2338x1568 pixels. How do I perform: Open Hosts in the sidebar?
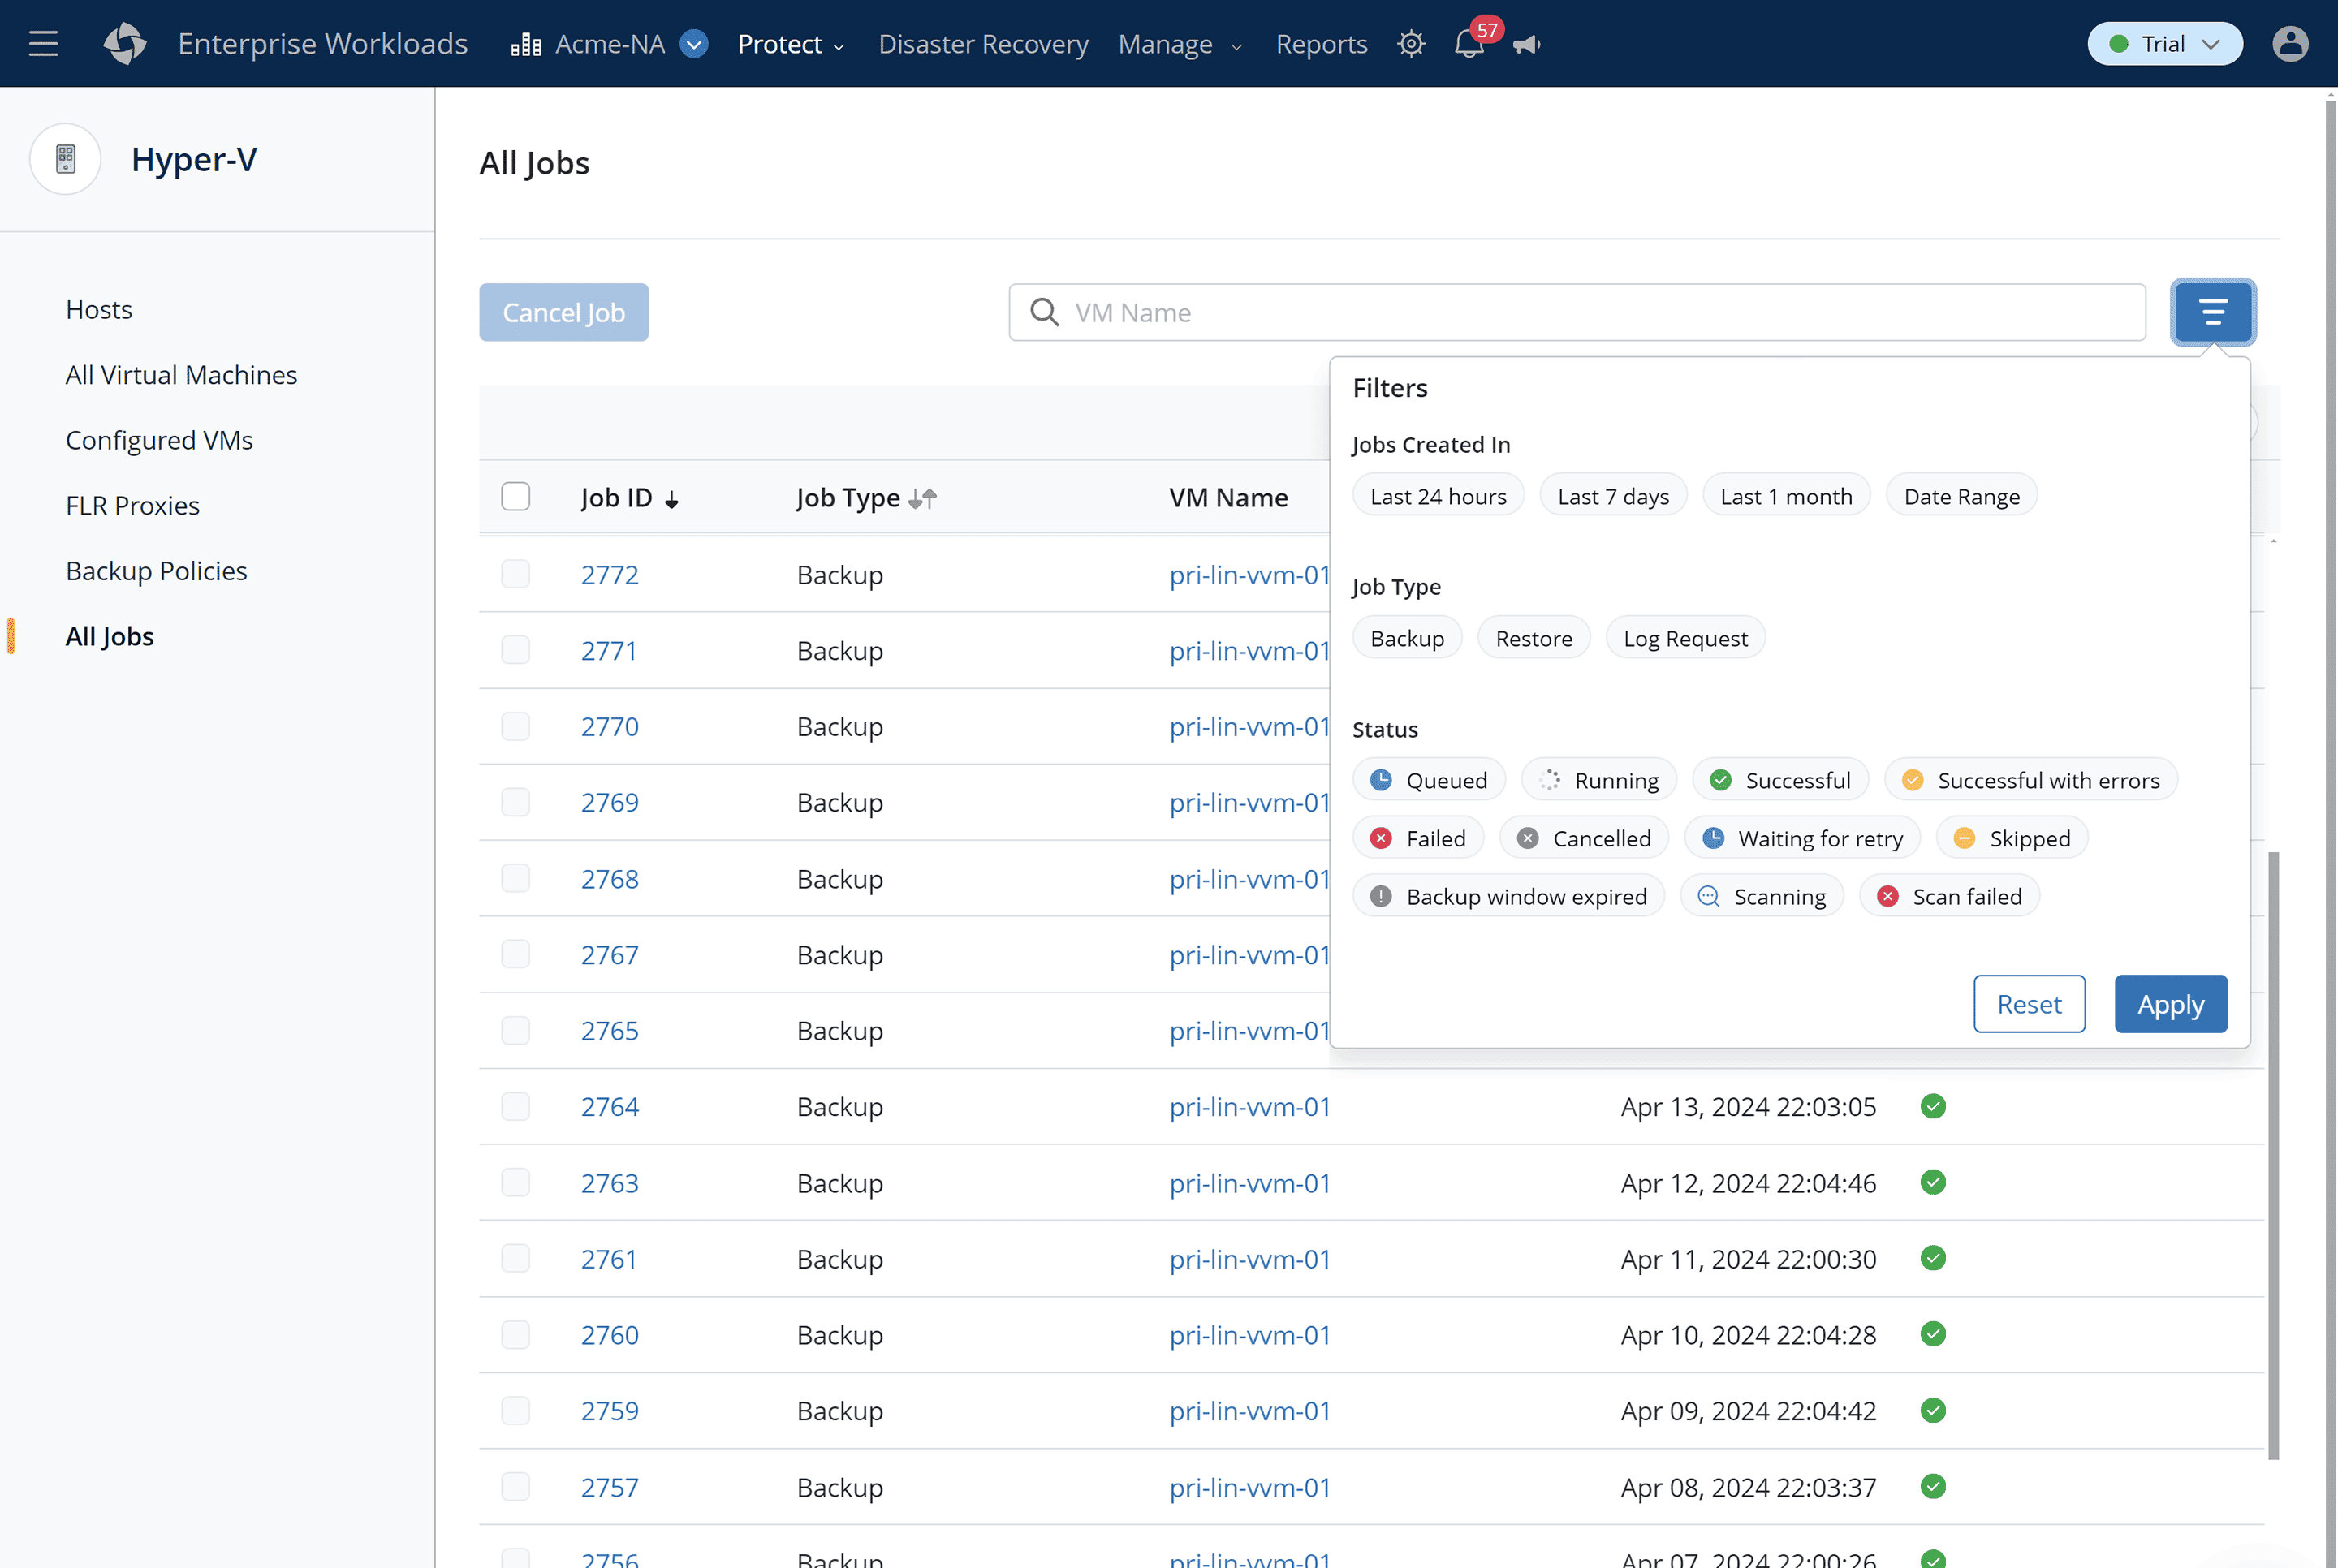99,310
